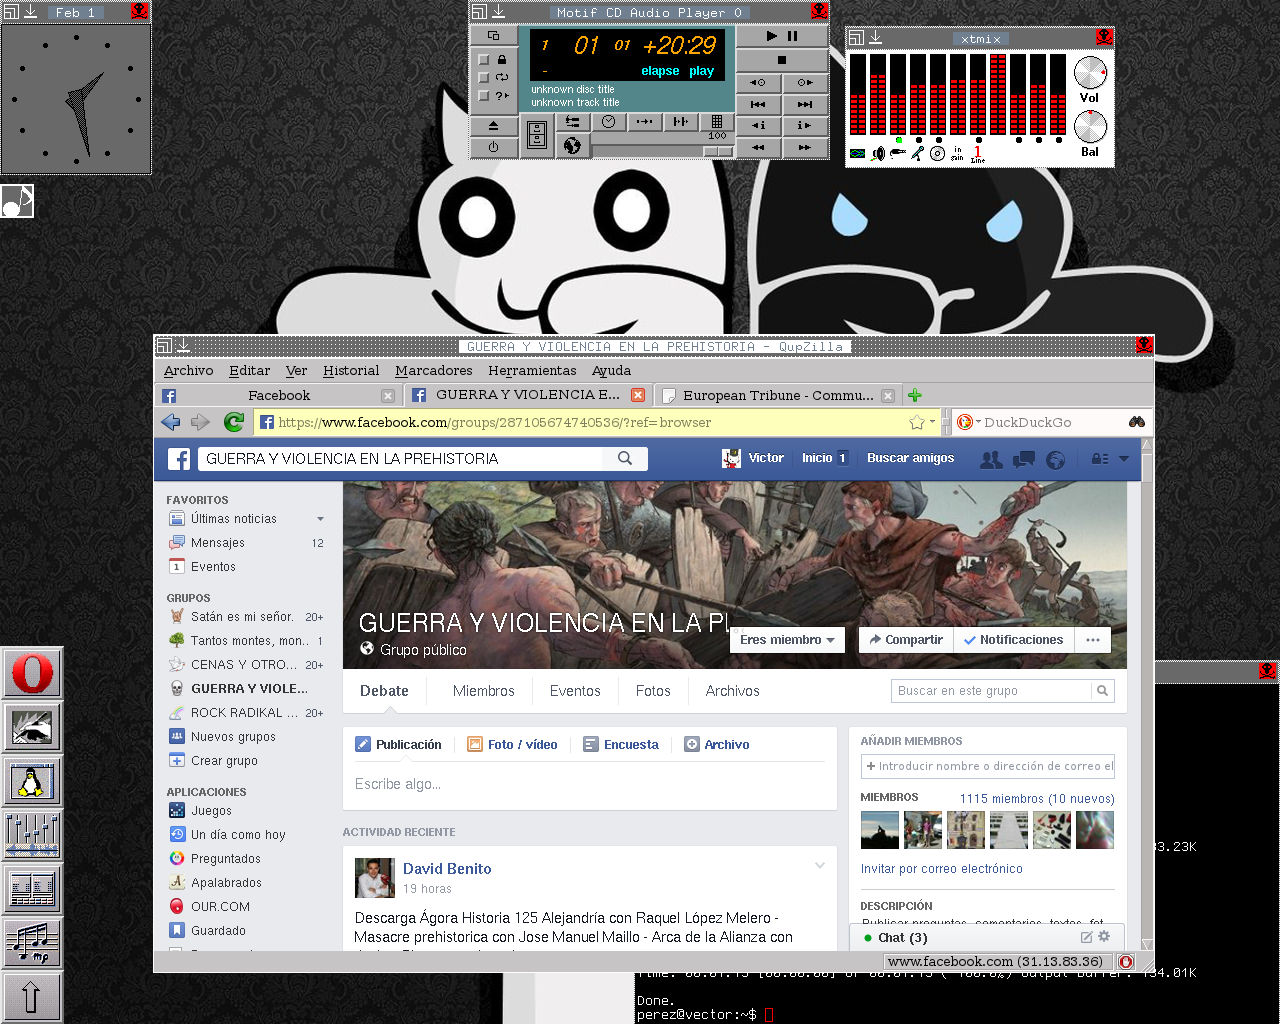
Task: Open the mixer sliders dock icon
Action: [x=32, y=835]
